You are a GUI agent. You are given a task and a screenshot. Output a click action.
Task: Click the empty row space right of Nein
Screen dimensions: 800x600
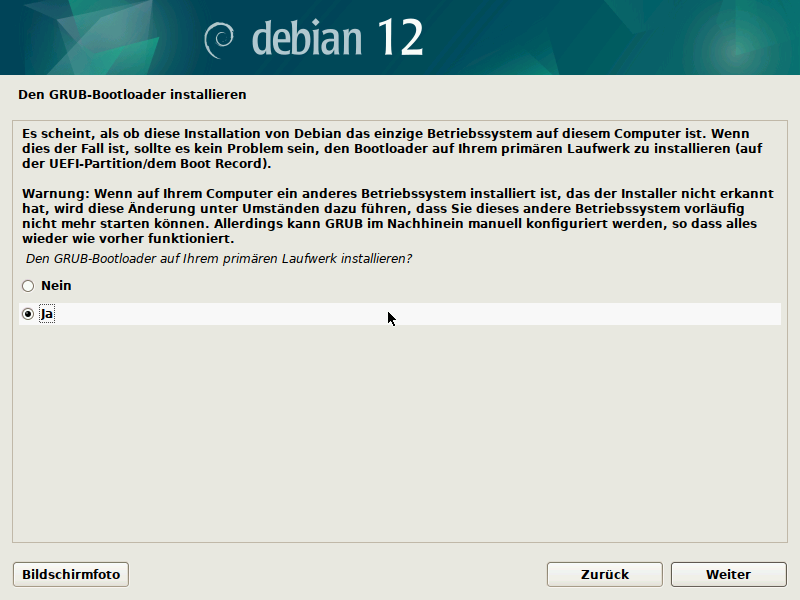400,286
